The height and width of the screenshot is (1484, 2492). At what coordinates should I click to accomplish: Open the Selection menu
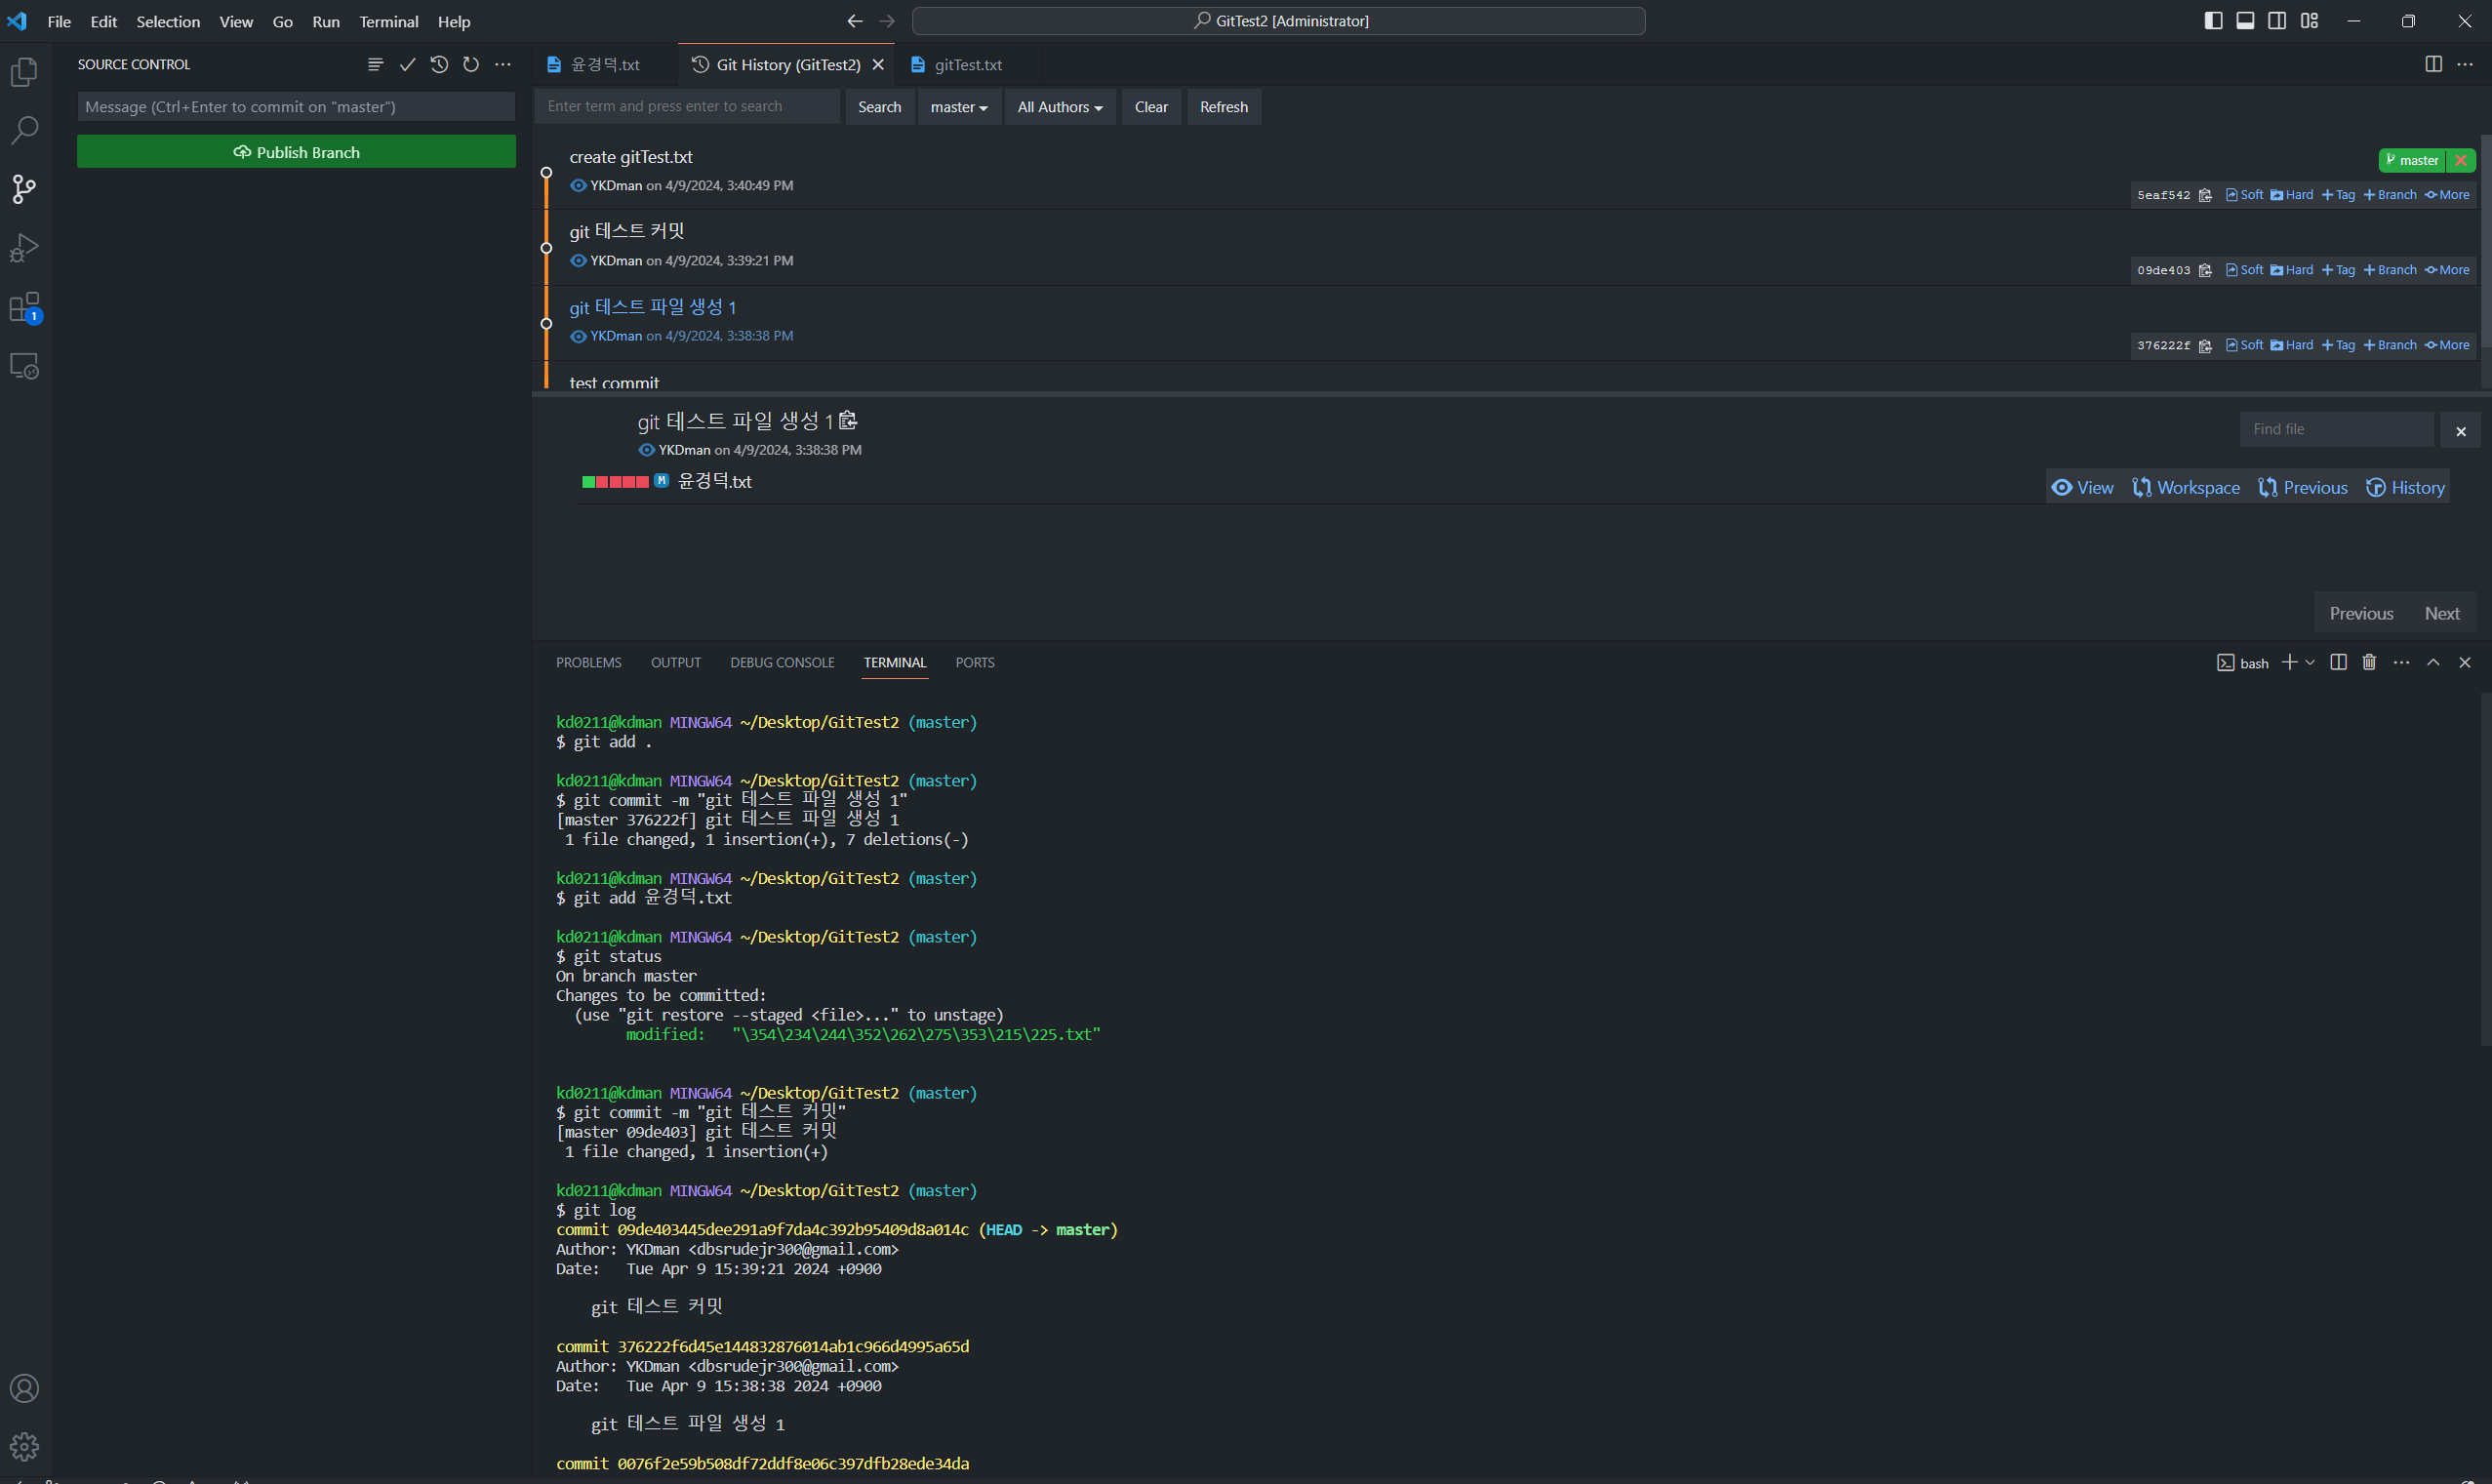click(x=168, y=21)
